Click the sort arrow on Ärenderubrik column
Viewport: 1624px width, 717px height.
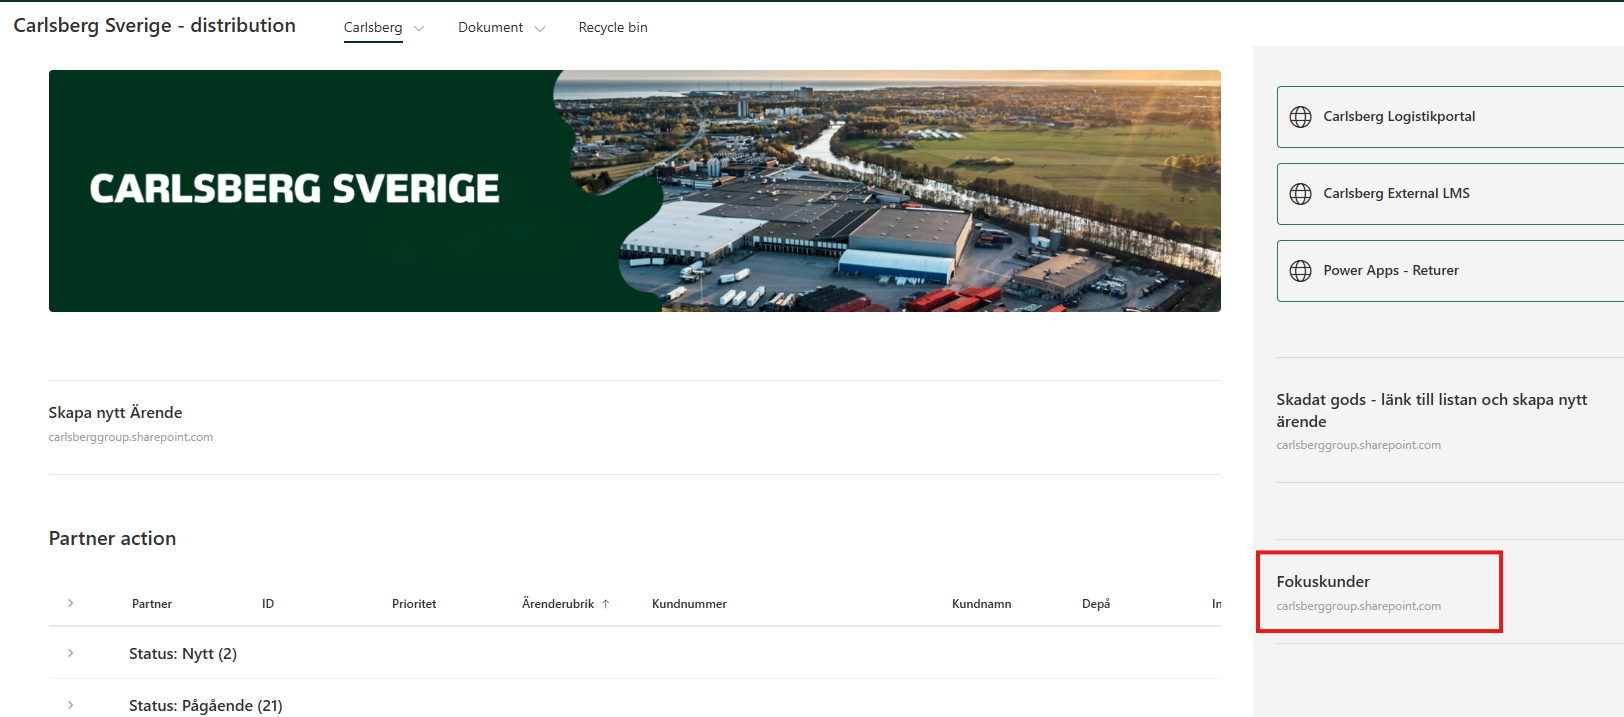coord(605,604)
